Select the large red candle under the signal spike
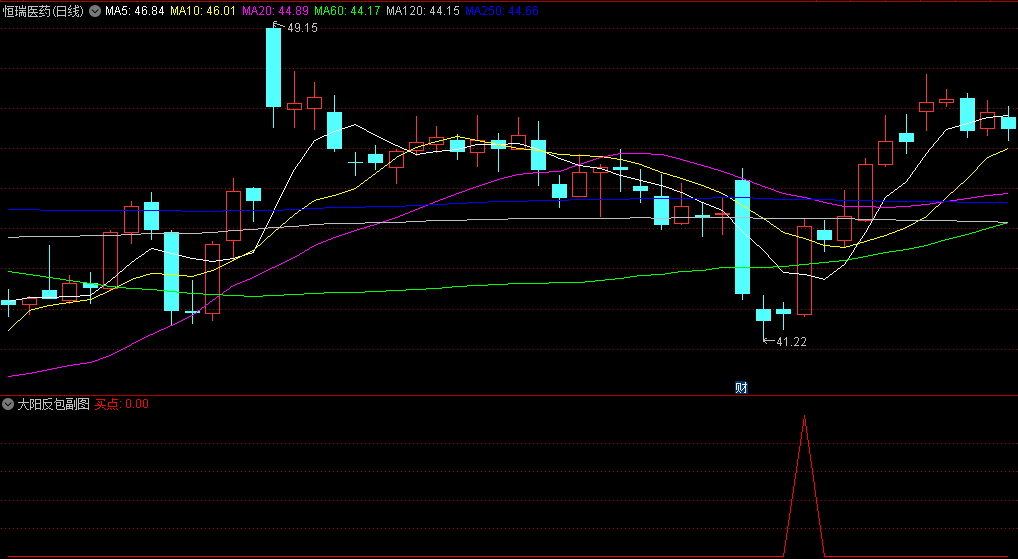 [x=804, y=270]
